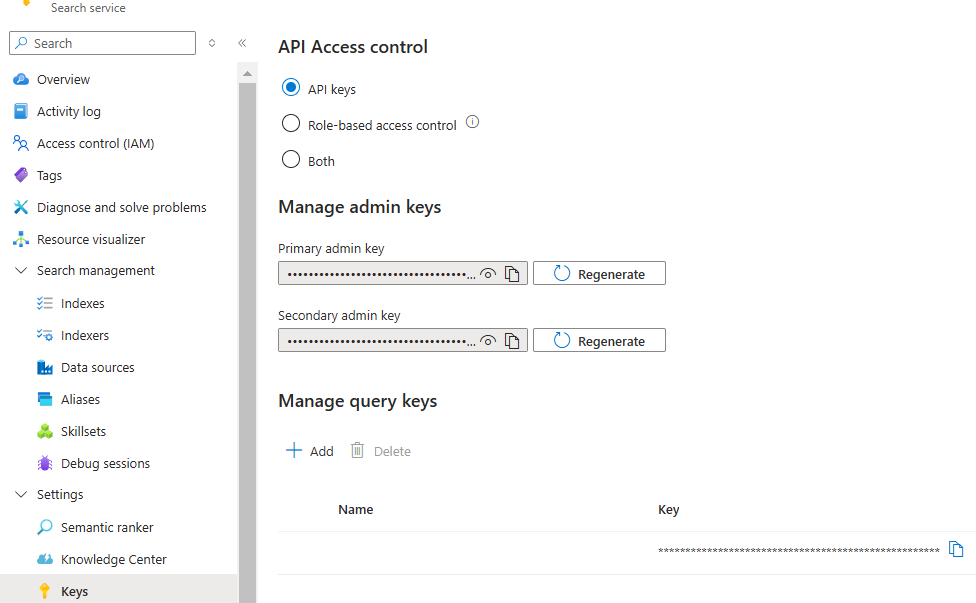976x603 pixels.
Task: Click the Resource visualizer icon
Action: pos(21,240)
